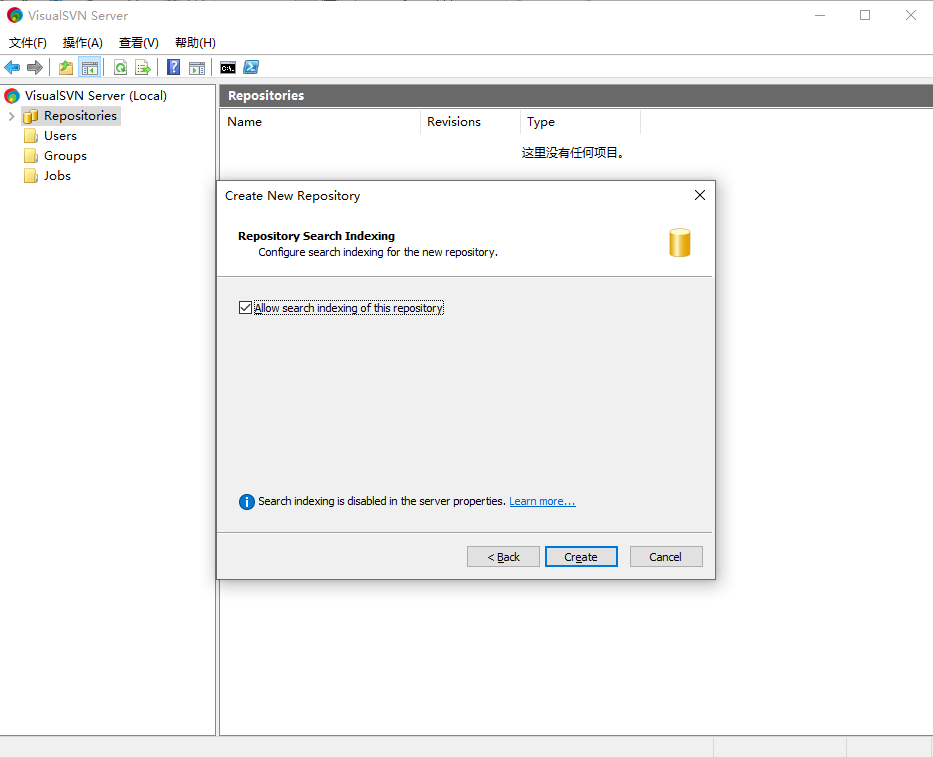Open the 帮助(H) menu
Image resolution: width=933 pixels, height=757 pixels.
pos(195,43)
